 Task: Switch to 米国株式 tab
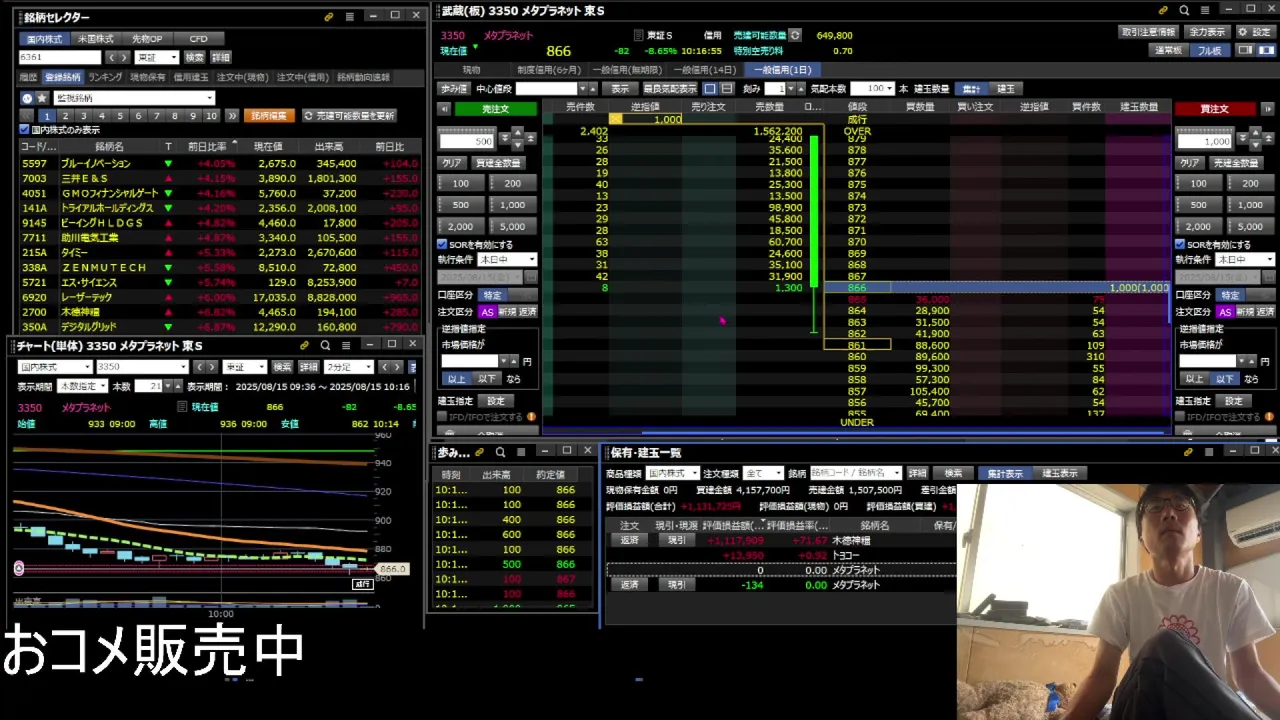tap(96, 39)
